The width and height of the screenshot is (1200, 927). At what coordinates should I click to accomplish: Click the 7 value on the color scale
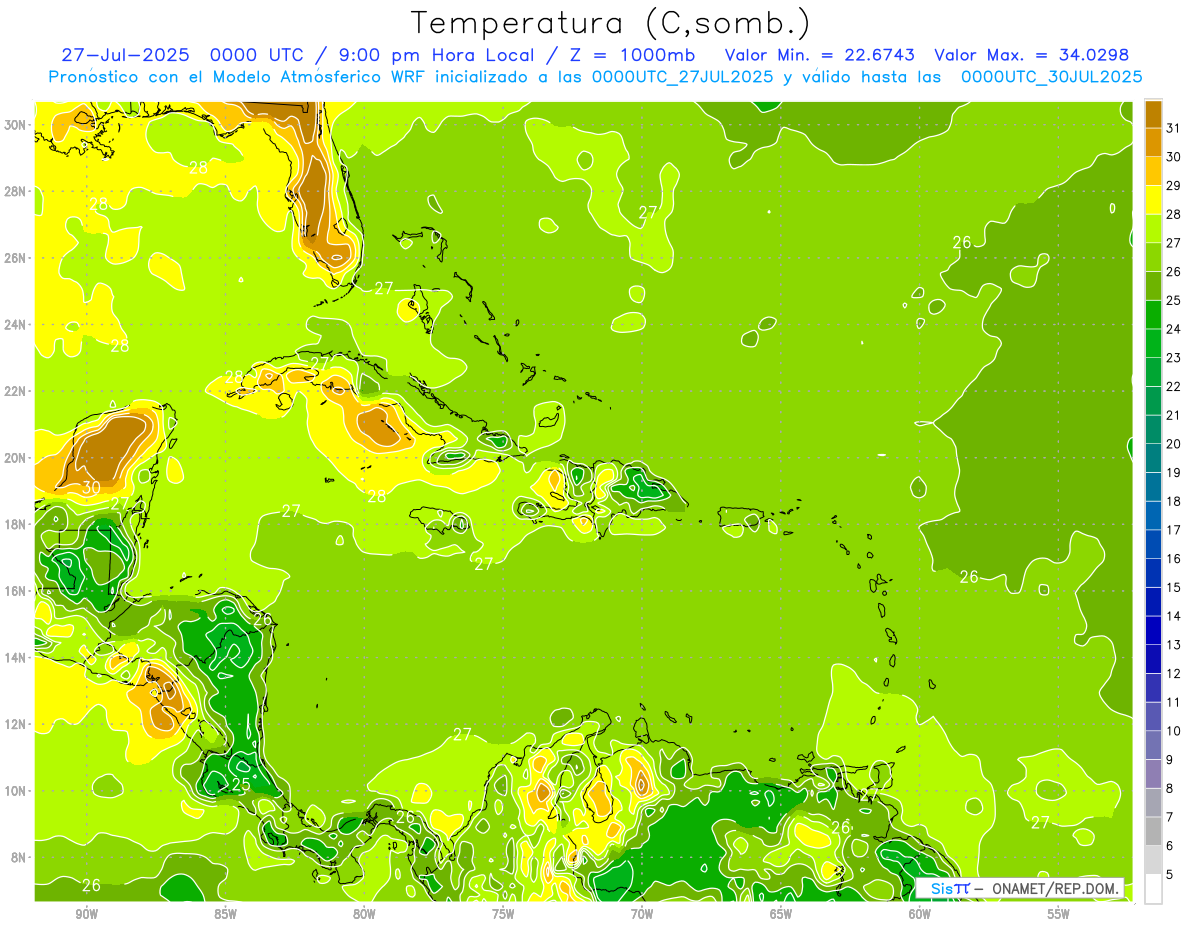coord(1169,817)
